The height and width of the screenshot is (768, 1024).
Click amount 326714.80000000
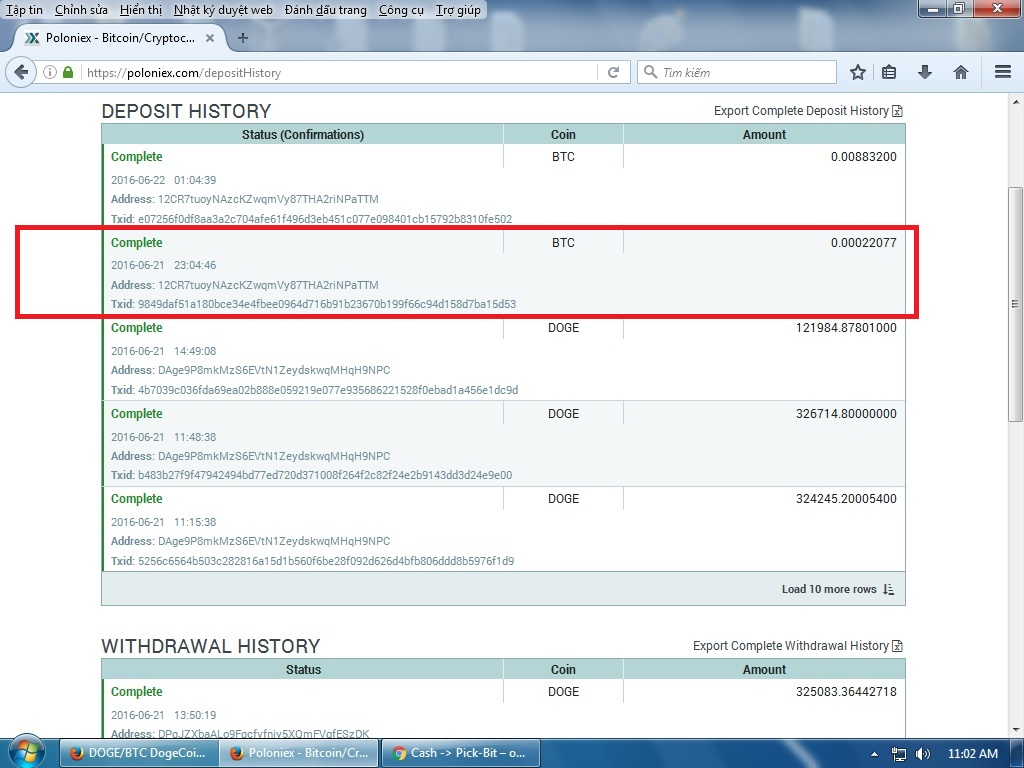click(846, 414)
